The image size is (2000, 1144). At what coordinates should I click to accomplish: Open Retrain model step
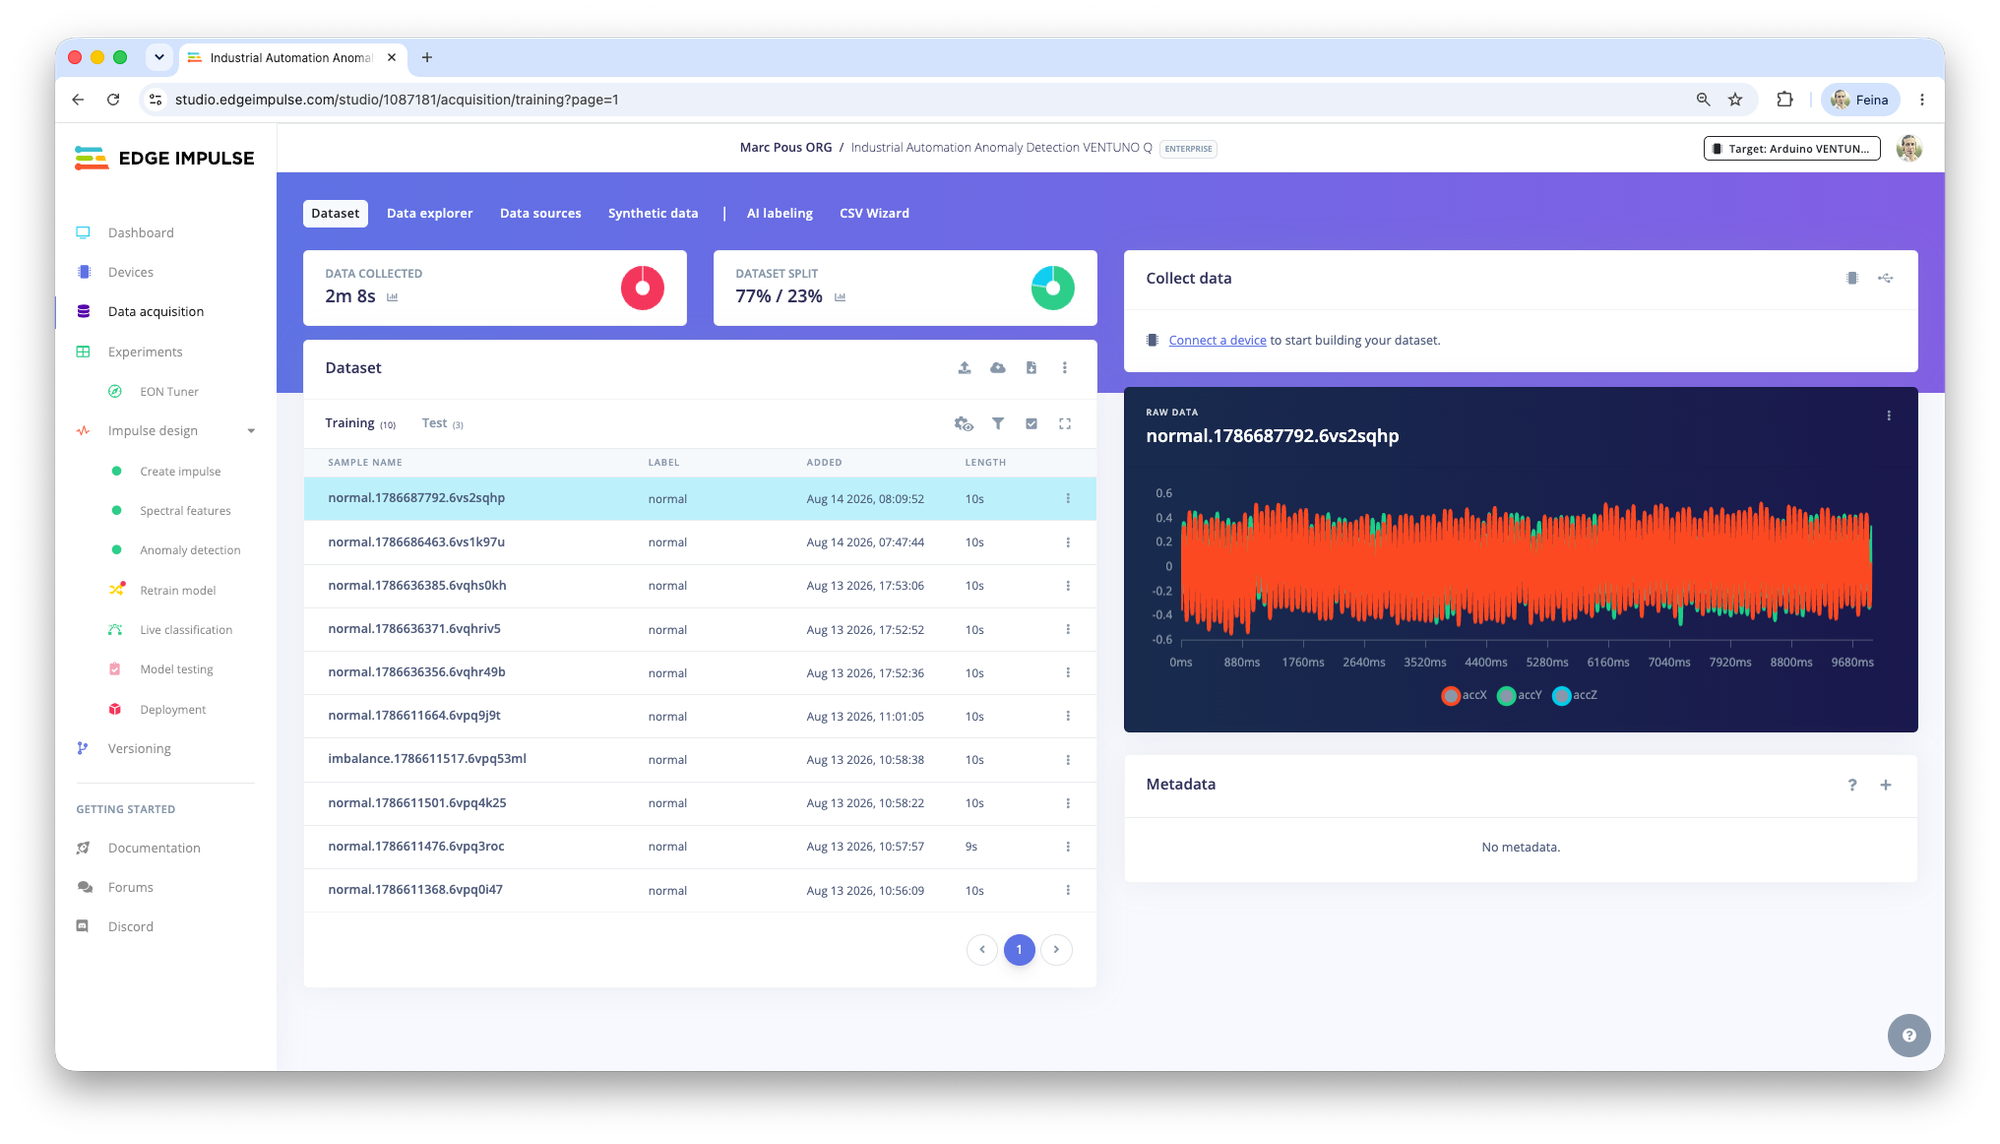click(177, 591)
